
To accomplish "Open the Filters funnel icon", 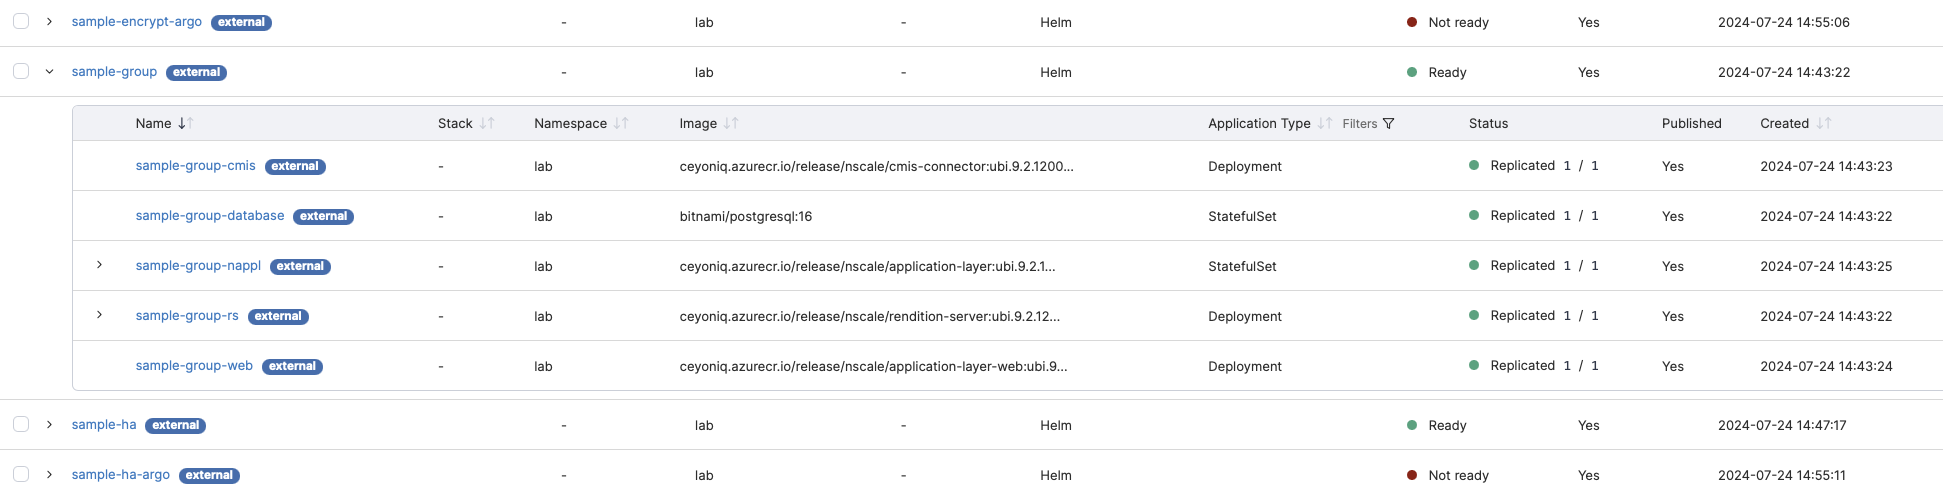I will tap(1388, 123).
